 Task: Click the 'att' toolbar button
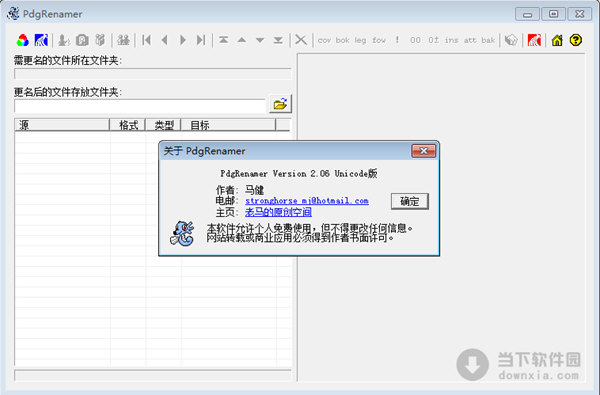pos(470,40)
